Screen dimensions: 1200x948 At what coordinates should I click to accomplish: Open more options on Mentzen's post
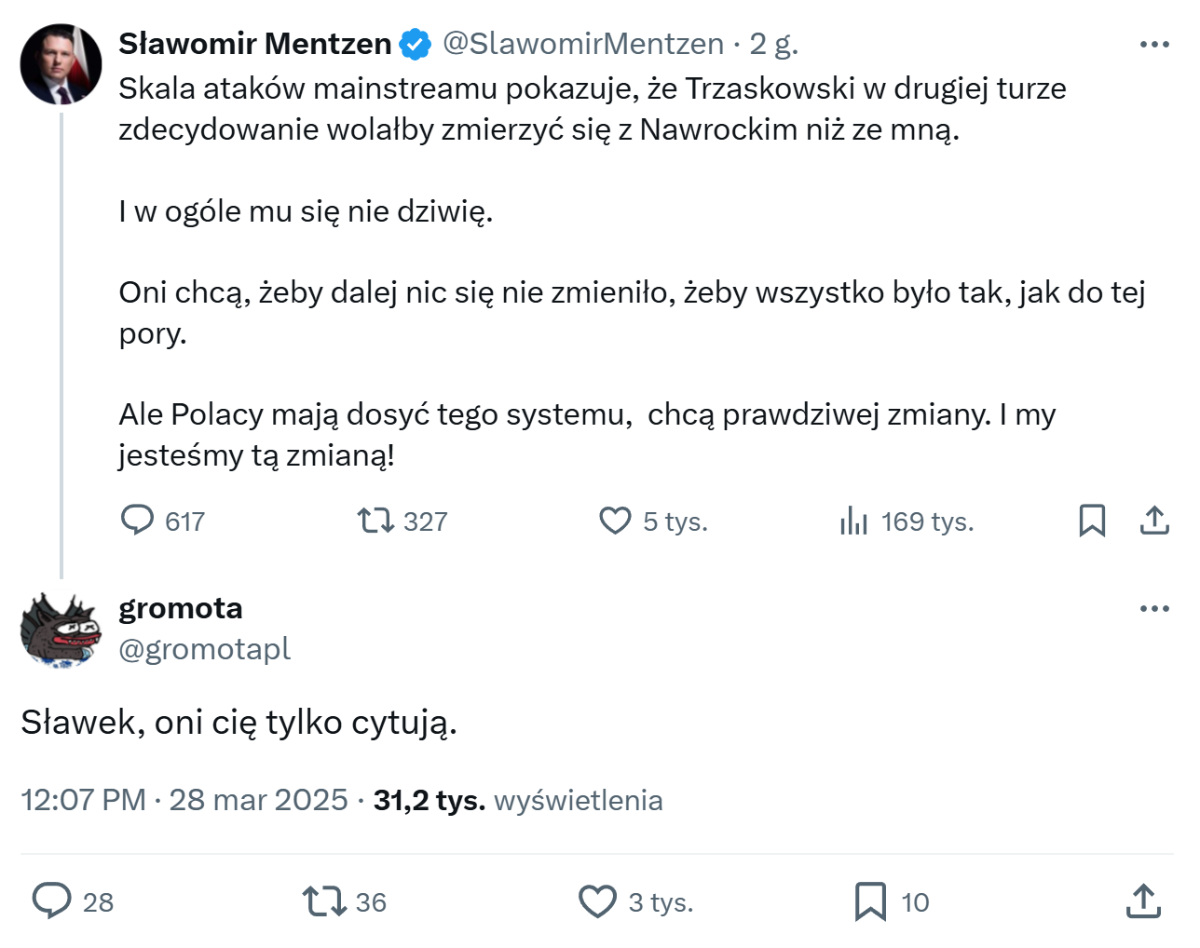click(1154, 45)
